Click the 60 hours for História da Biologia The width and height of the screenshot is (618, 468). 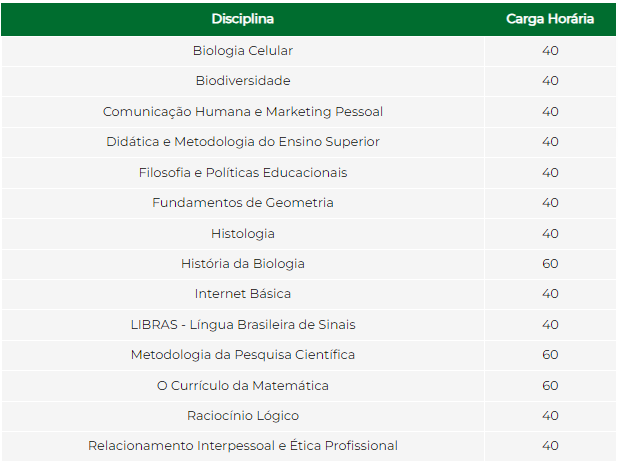click(x=550, y=264)
